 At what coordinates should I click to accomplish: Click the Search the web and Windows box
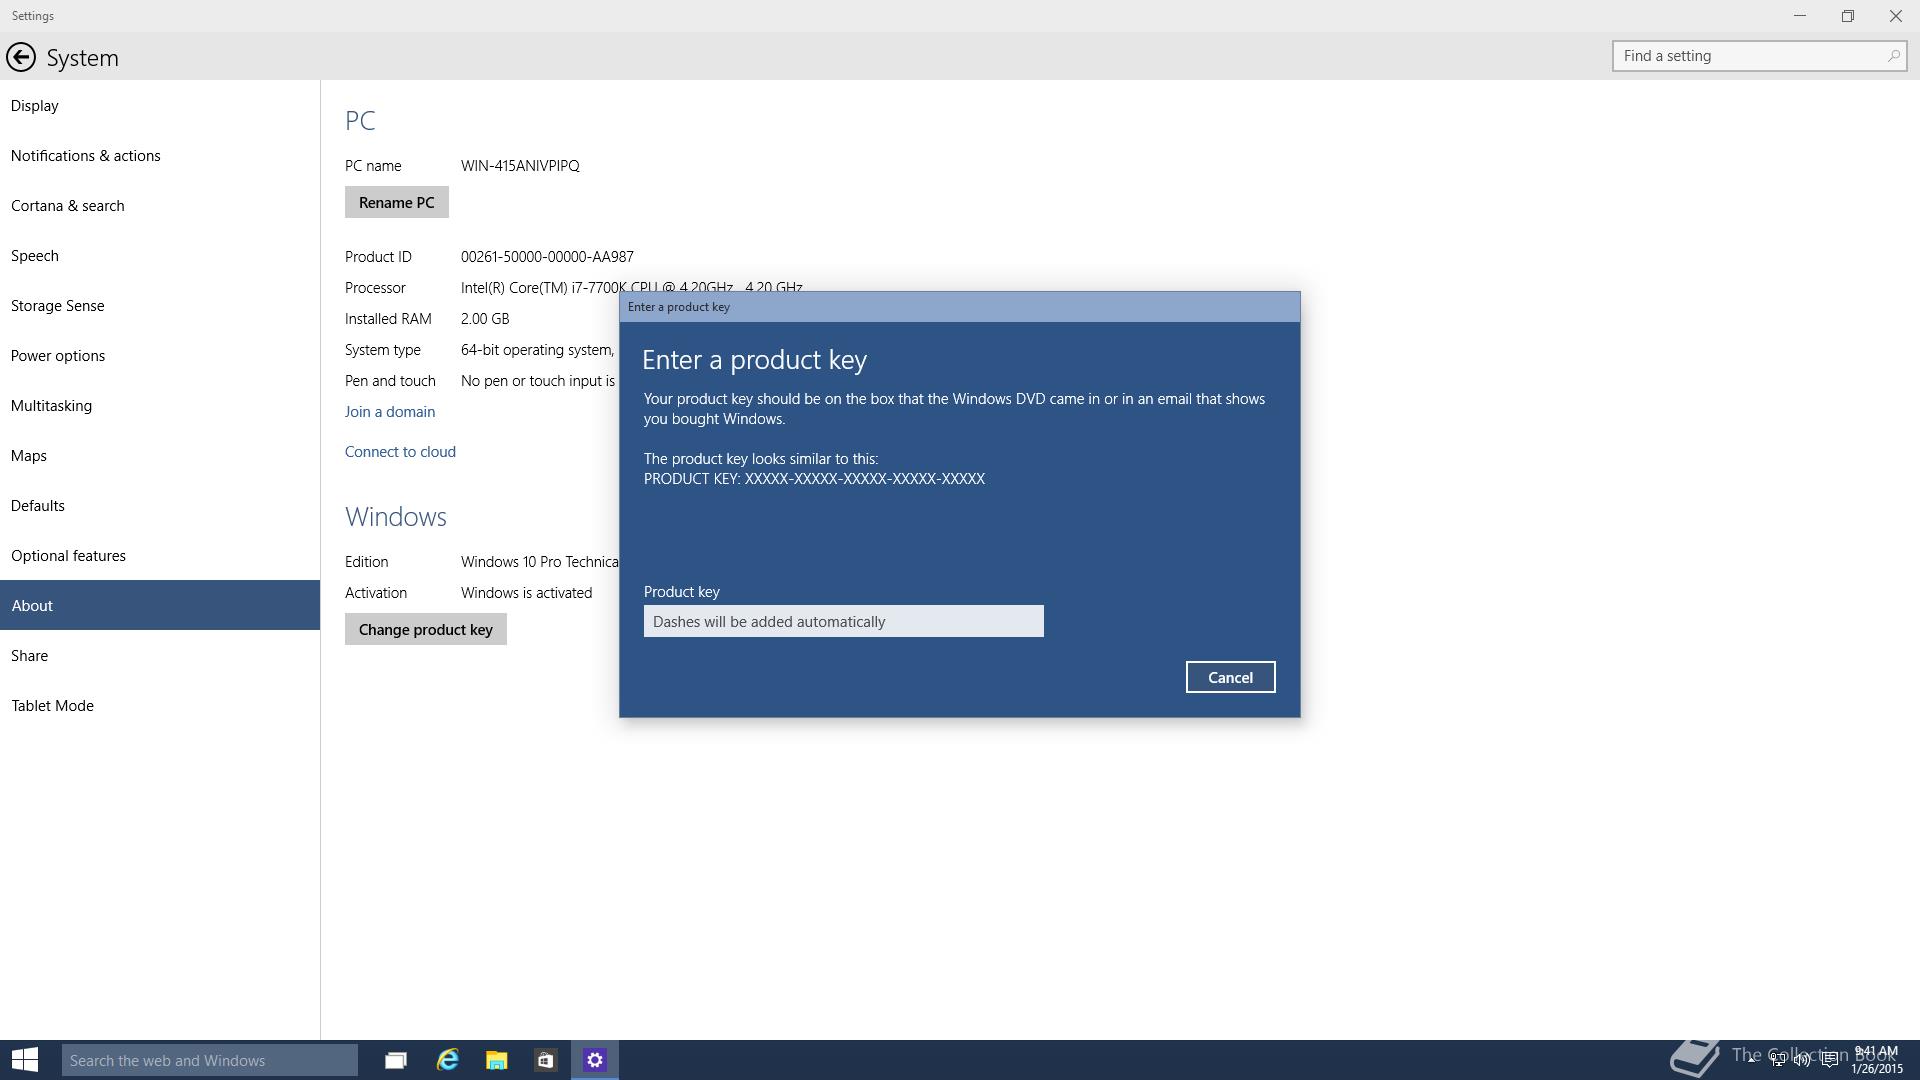pyautogui.click(x=210, y=1060)
